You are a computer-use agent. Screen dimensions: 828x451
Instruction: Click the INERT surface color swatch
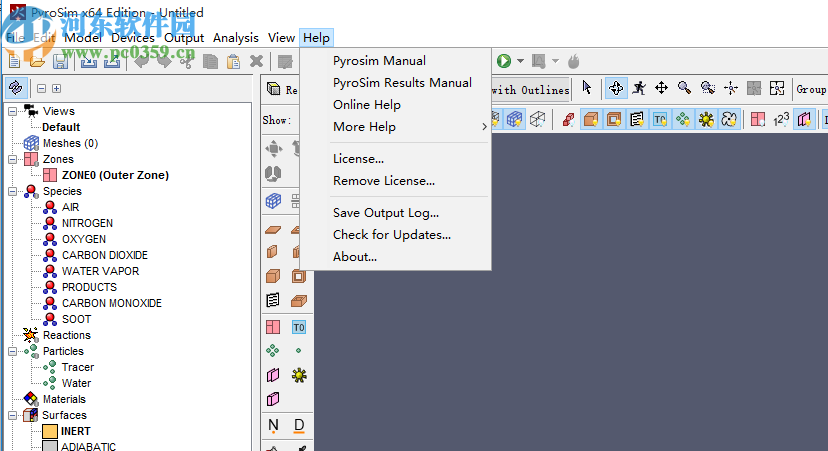click(x=50, y=431)
